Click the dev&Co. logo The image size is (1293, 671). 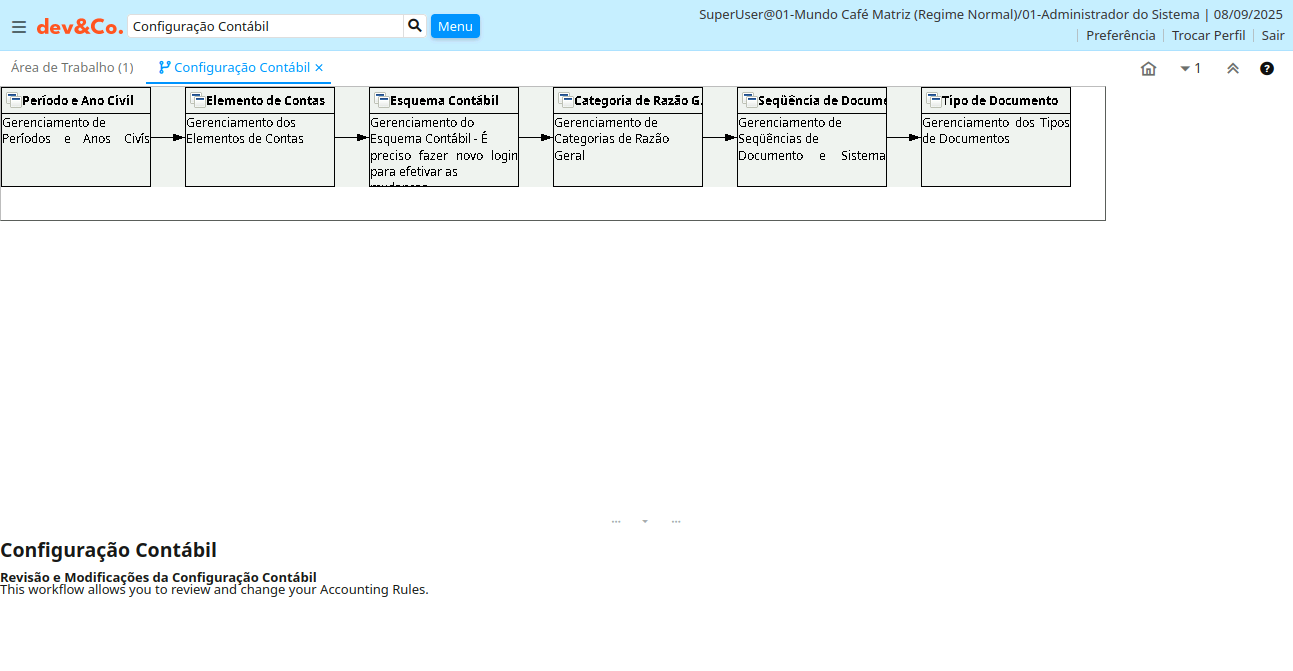[x=80, y=27]
